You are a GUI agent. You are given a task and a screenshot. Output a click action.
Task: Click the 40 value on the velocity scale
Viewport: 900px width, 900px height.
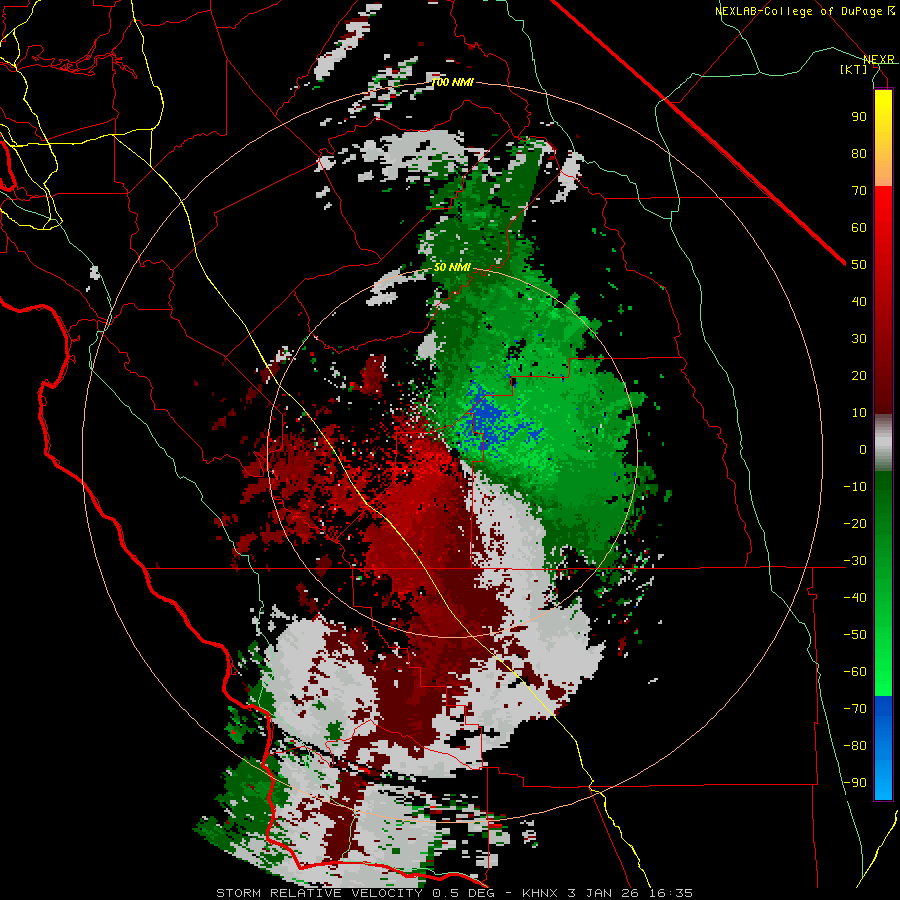(859, 301)
